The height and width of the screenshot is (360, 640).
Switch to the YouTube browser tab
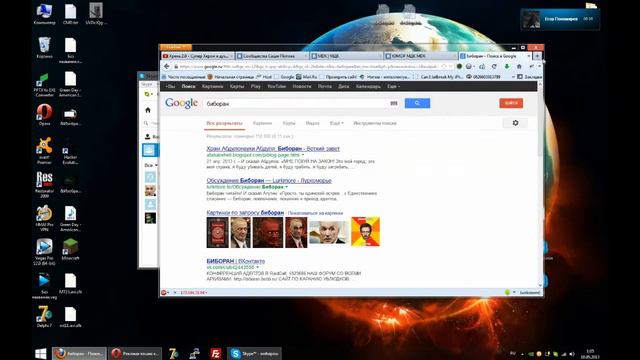pos(197,56)
